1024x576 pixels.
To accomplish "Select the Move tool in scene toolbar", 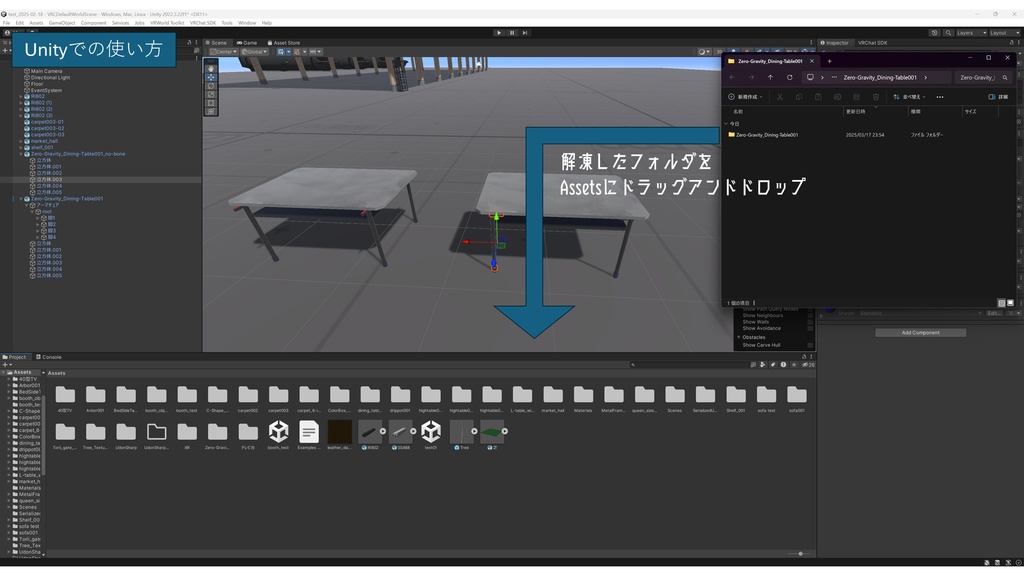I will tap(210, 76).
